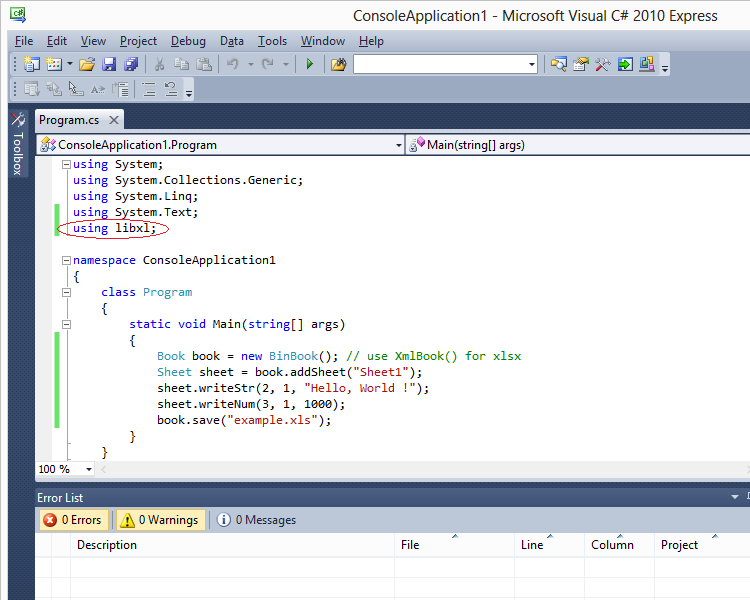Image resolution: width=750 pixels, height=600 pixels.
Task: Click the Decrease Line Indent icon
Action: (120, 89)
